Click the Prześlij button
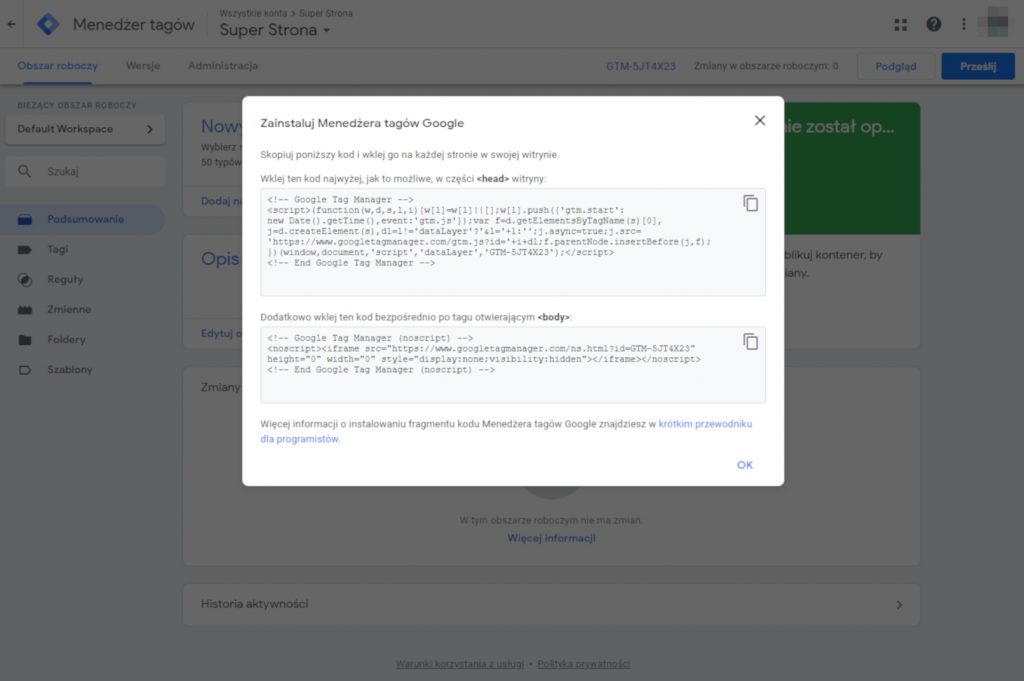Screen dimensions: 1024x681 [978, 67]
